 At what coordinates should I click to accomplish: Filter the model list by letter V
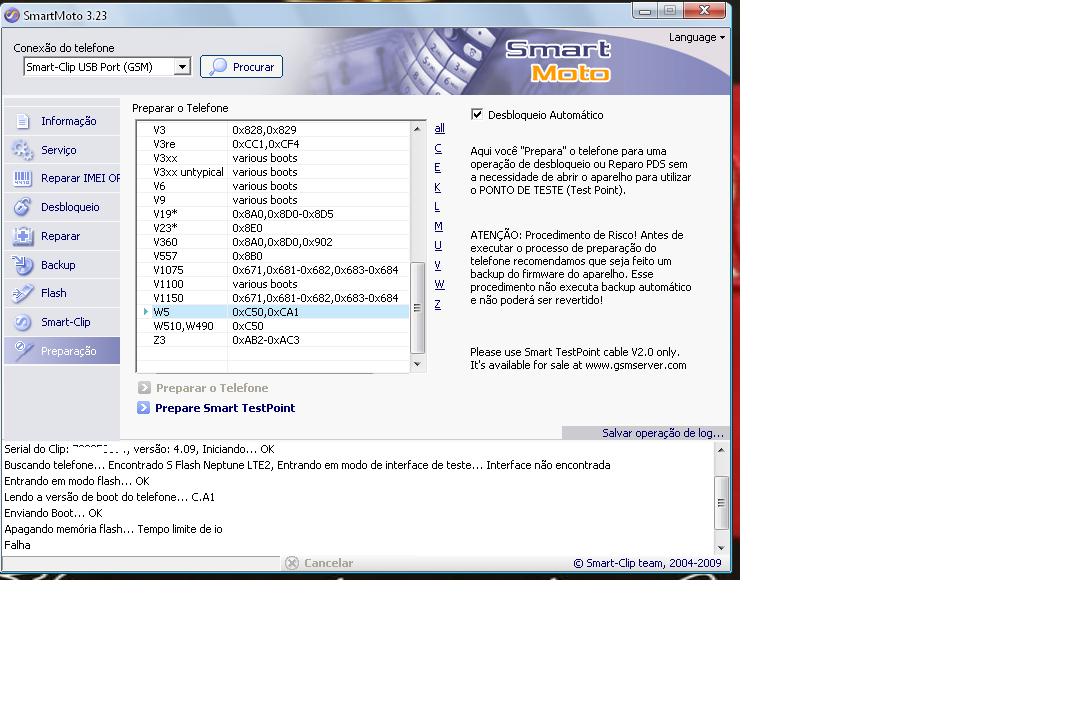(x=438, y=265)
